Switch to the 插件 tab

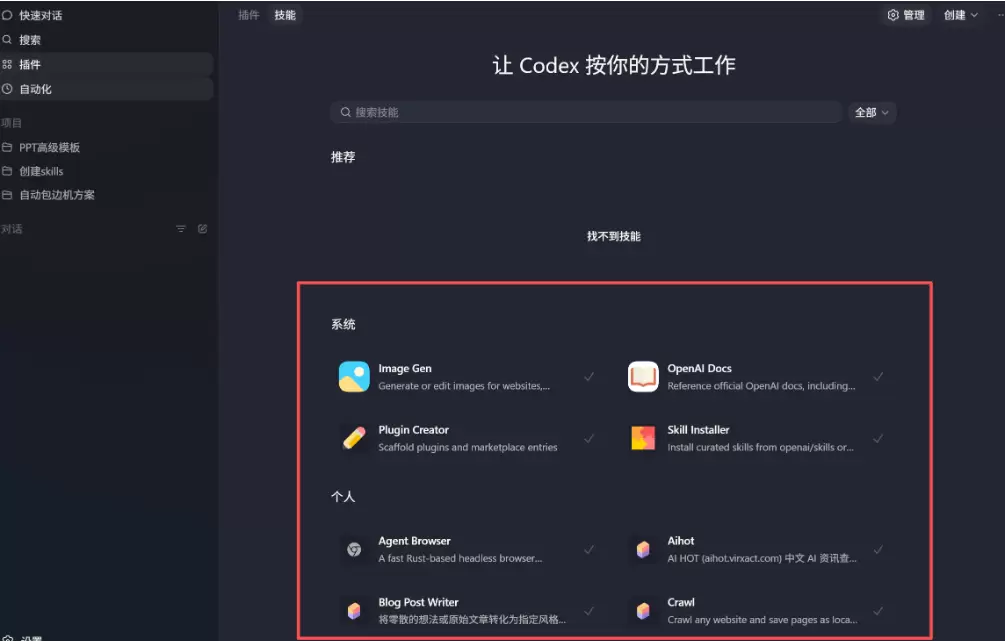coord(249,15)
